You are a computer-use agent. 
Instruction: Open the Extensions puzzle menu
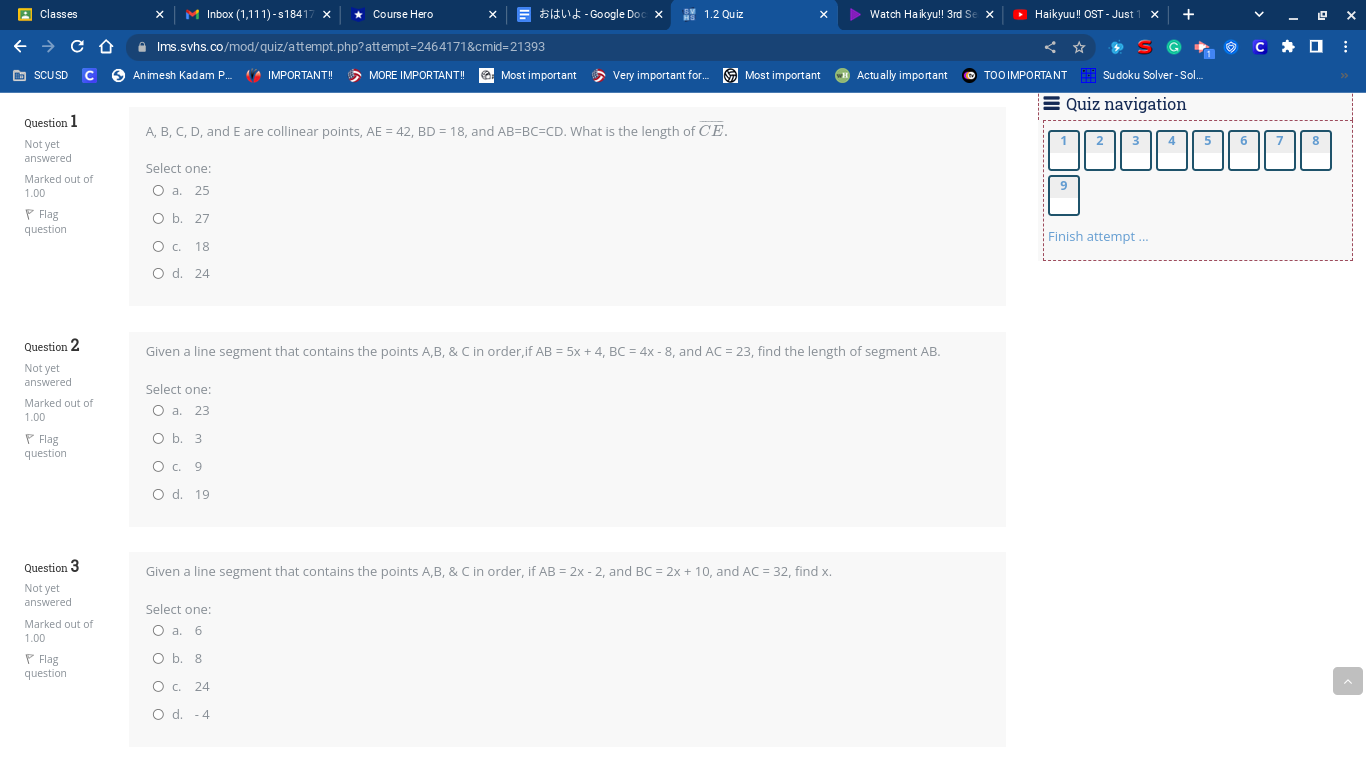click(x=1288, y=47)
